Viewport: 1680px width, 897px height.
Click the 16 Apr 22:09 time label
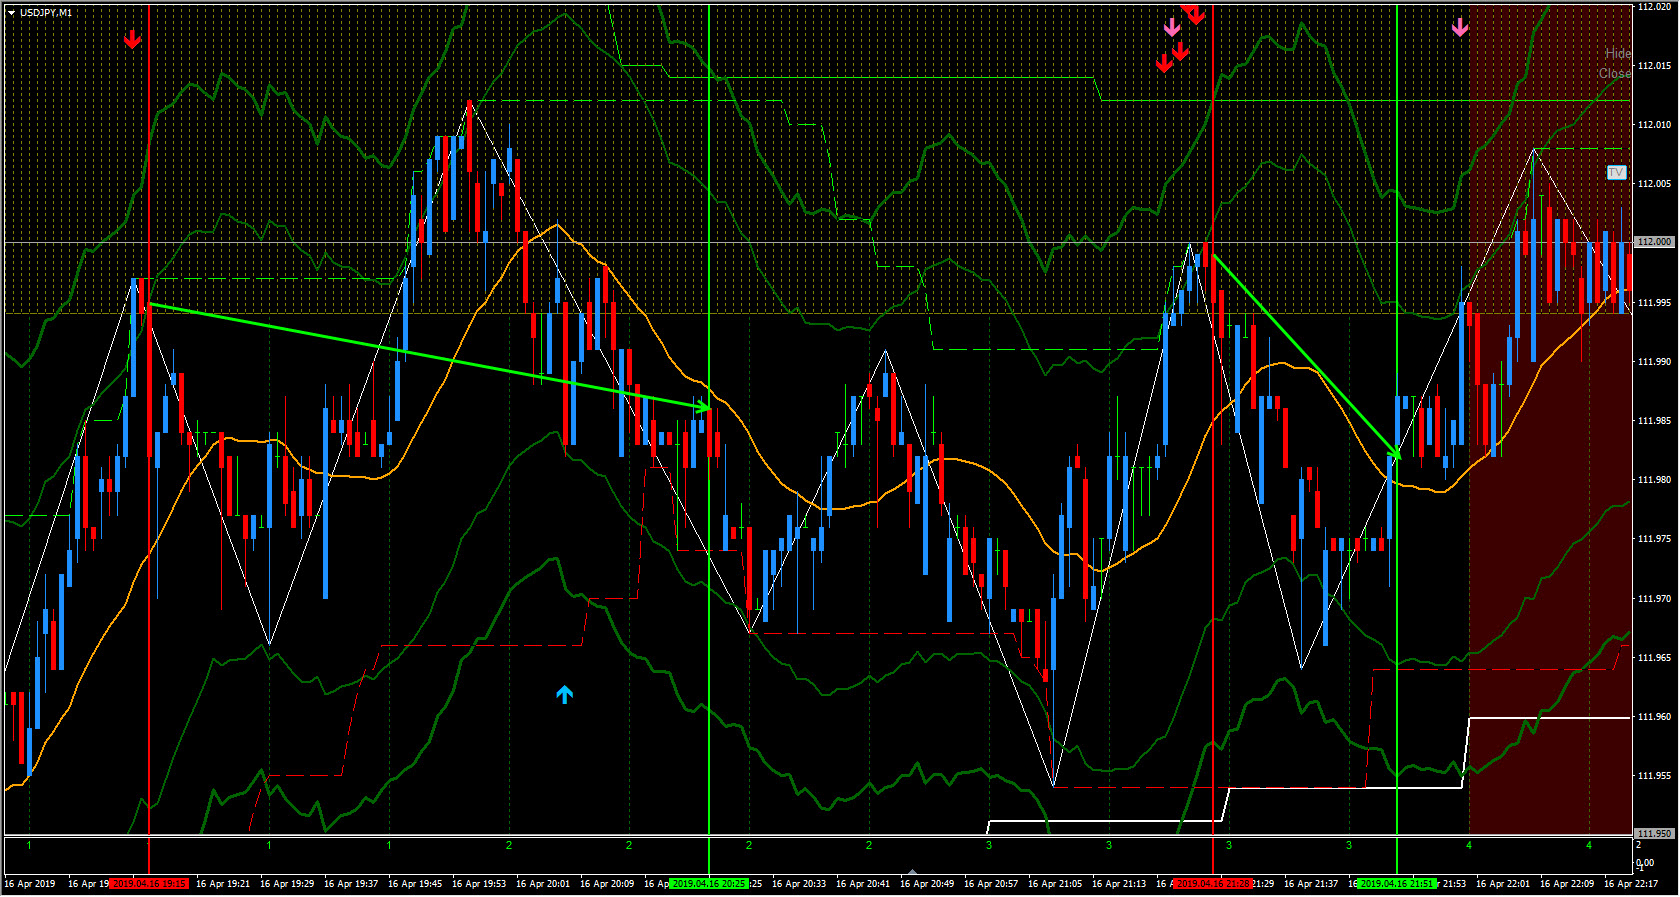click(1569, 884)
